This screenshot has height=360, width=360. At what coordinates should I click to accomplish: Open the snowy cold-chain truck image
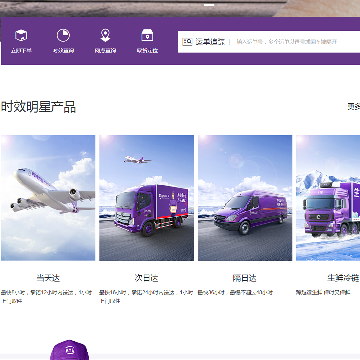pos(328,198)
